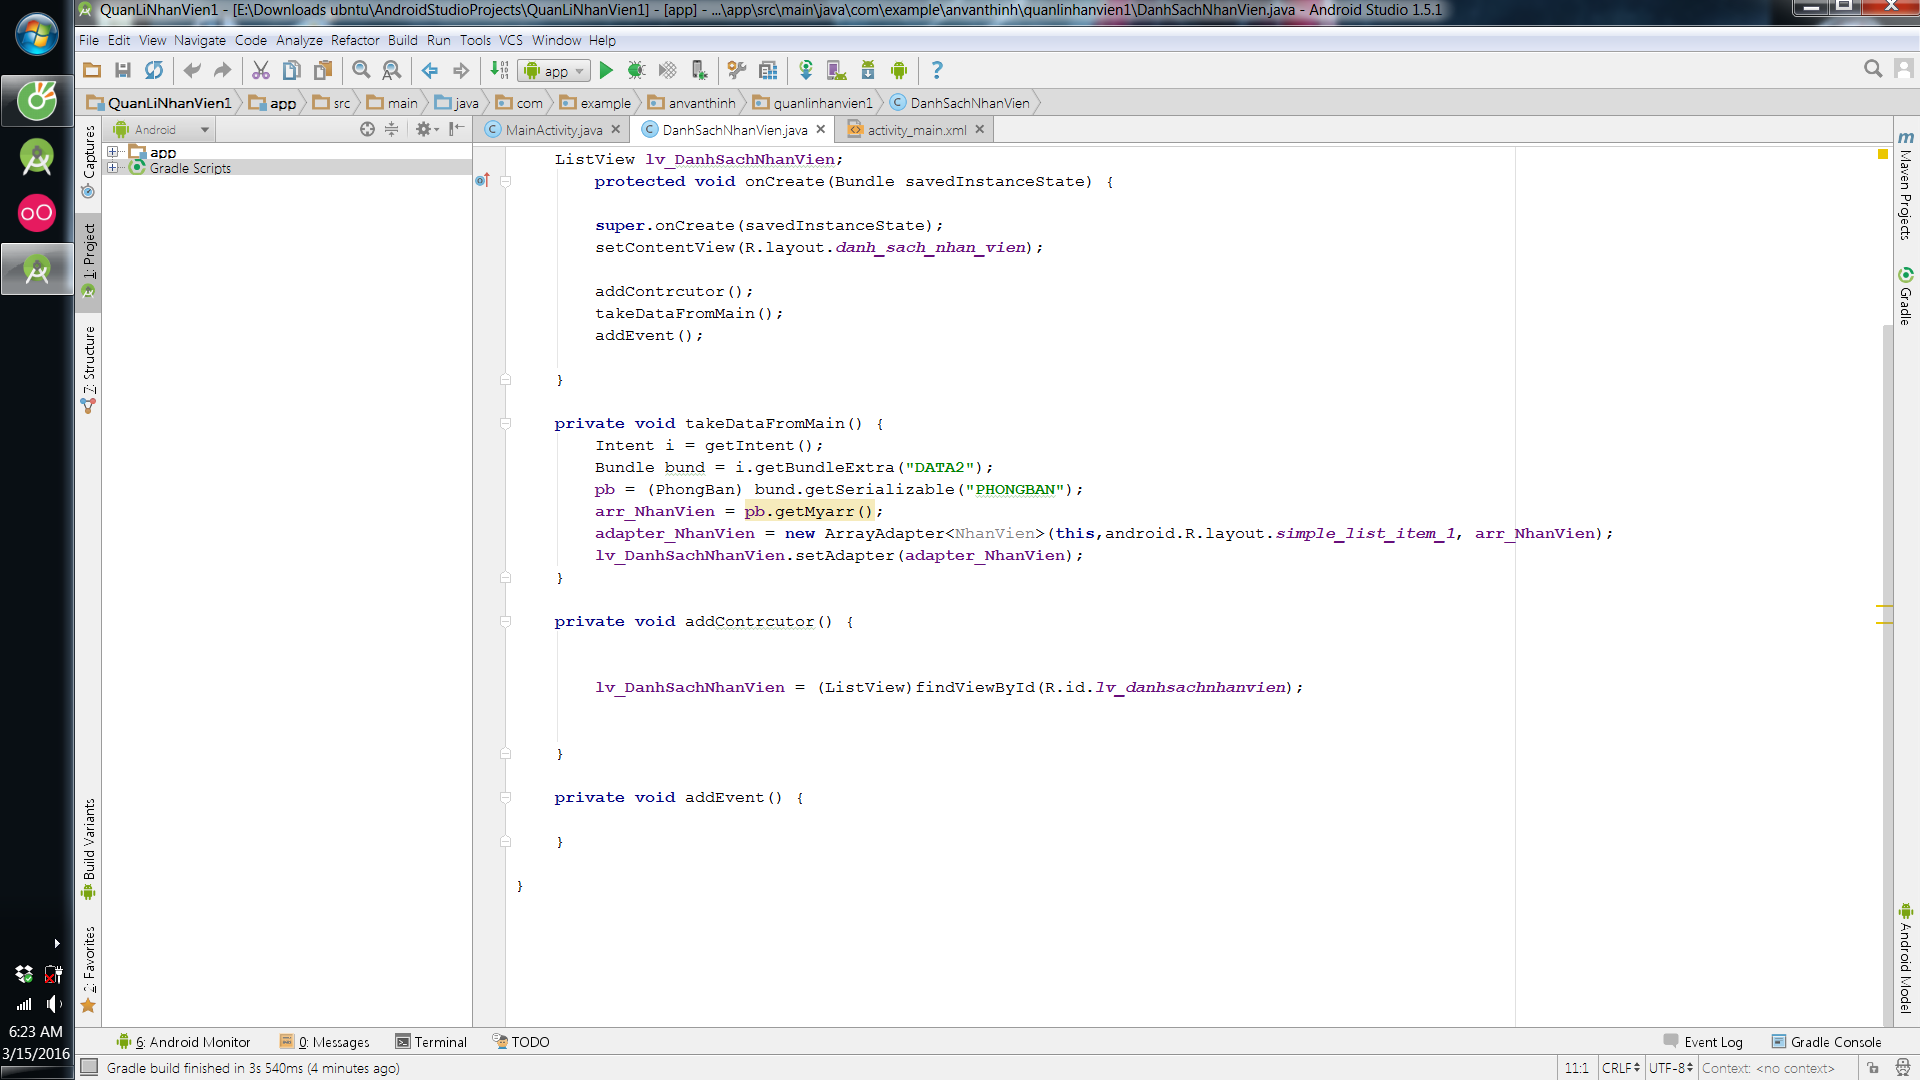
Task: Open AVD Manager icon
Action: (837, 70)
